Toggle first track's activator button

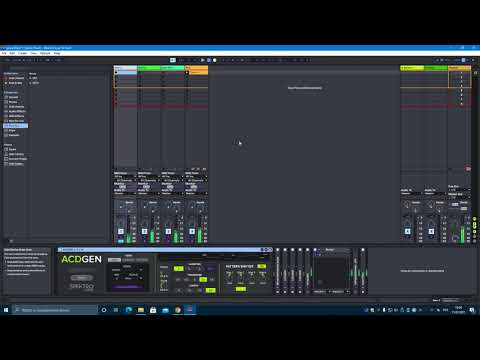tap(121, 231)
